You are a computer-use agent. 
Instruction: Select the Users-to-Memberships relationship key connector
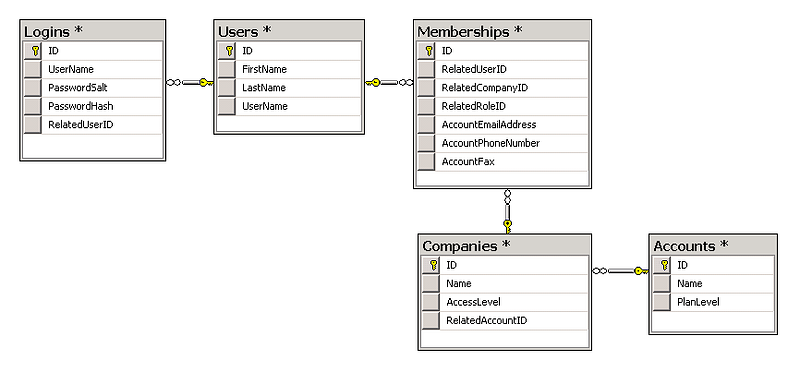click(x=389, y=82)
